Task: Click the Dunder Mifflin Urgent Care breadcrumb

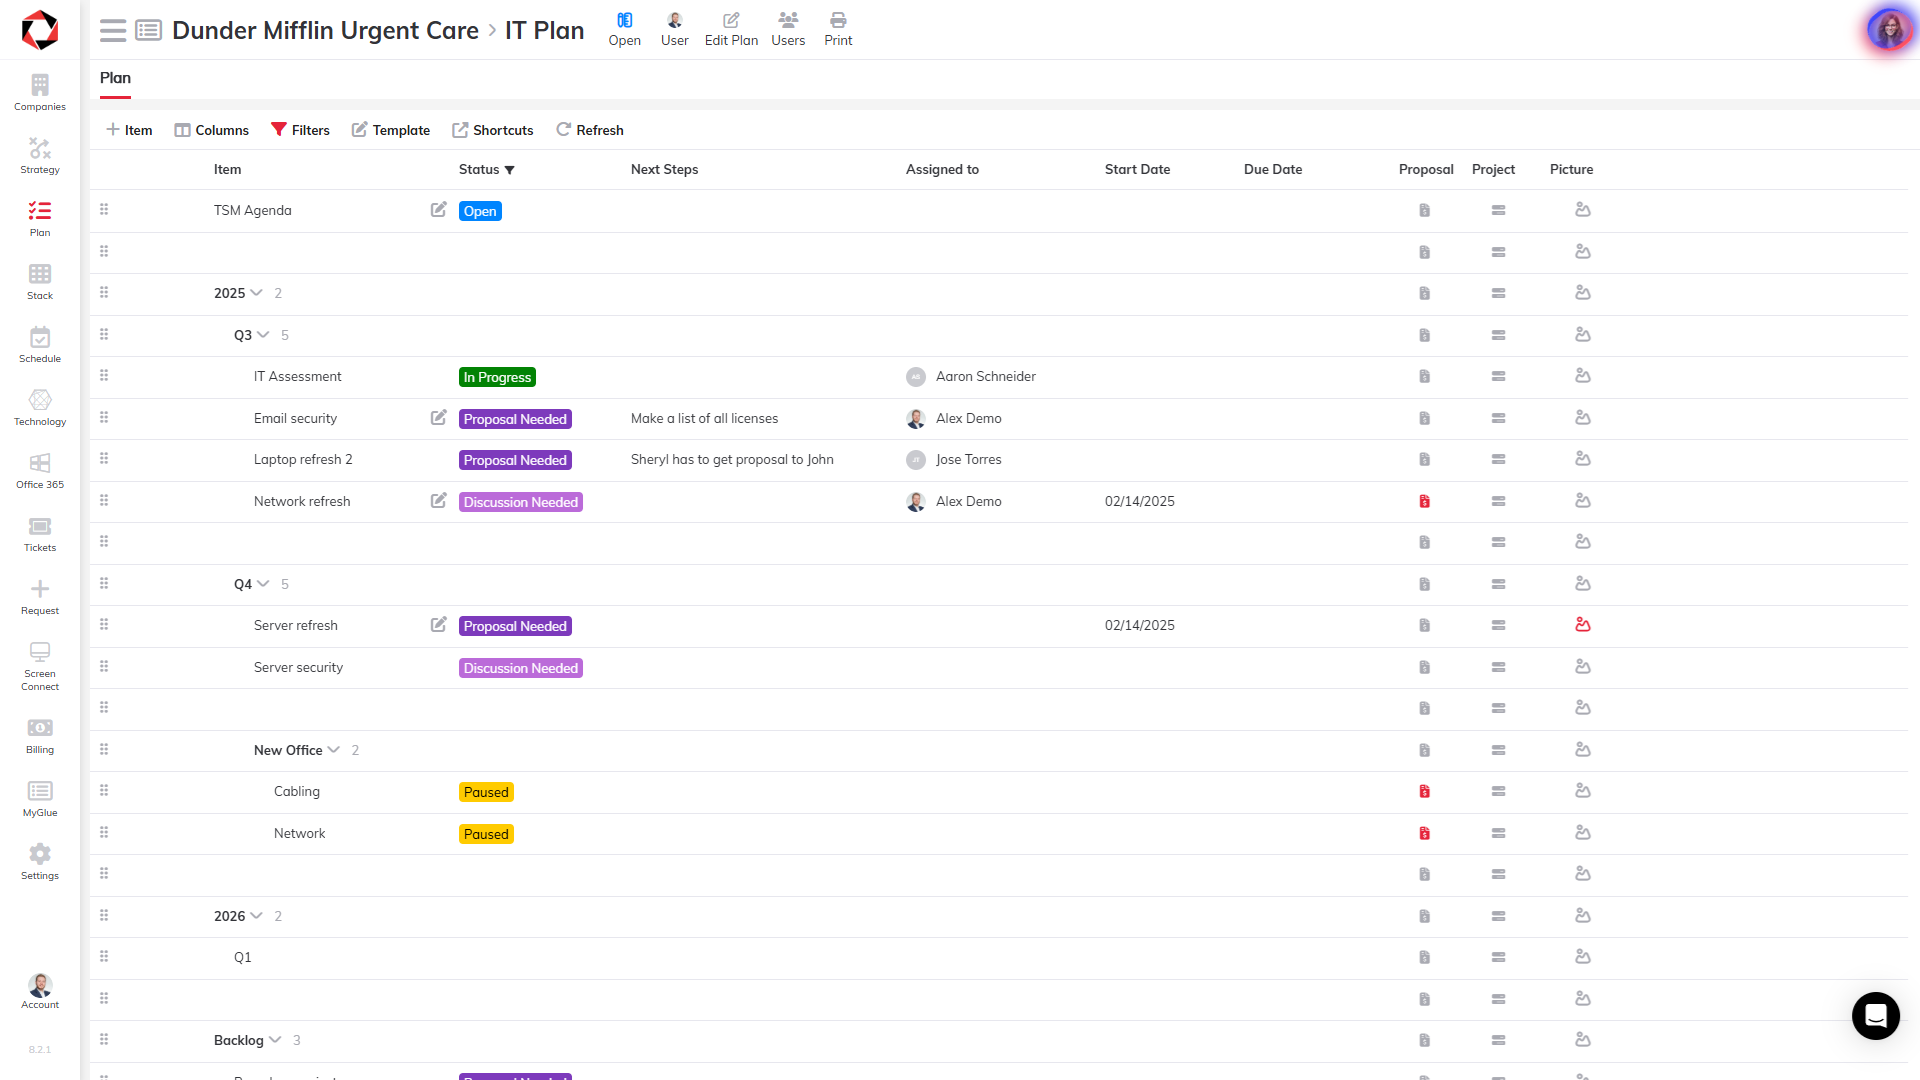Action: (x=325, y=31)
